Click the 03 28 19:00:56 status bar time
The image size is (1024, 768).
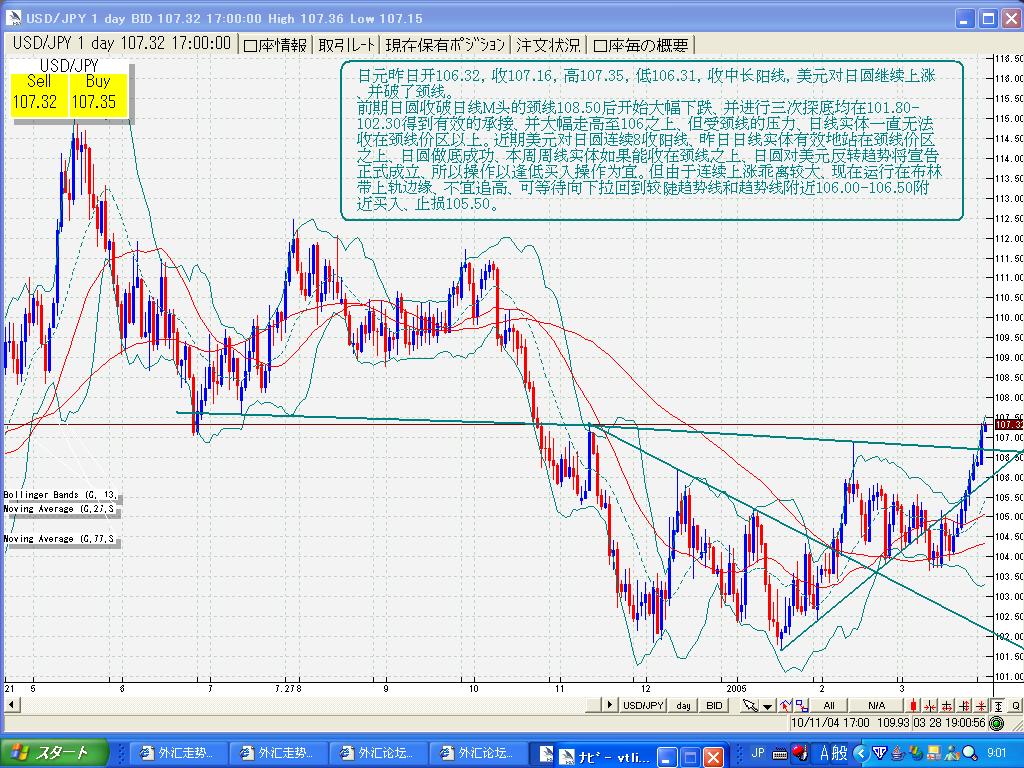[x=950, y=723]
